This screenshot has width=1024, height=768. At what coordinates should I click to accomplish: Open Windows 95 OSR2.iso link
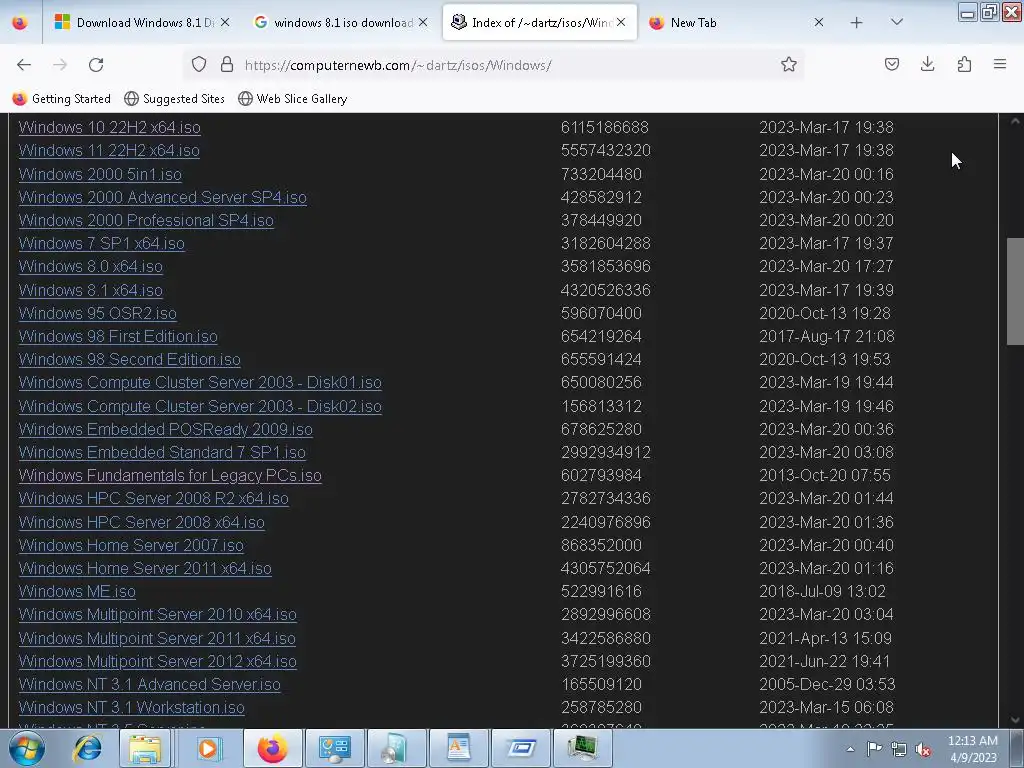point(98,313)
